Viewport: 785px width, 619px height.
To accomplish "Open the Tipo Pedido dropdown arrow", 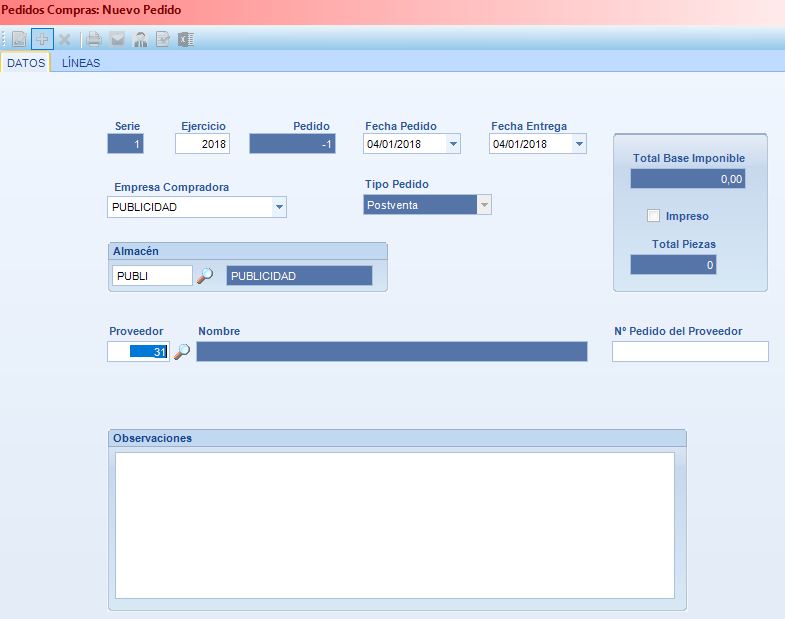I will tap(484, 204).
